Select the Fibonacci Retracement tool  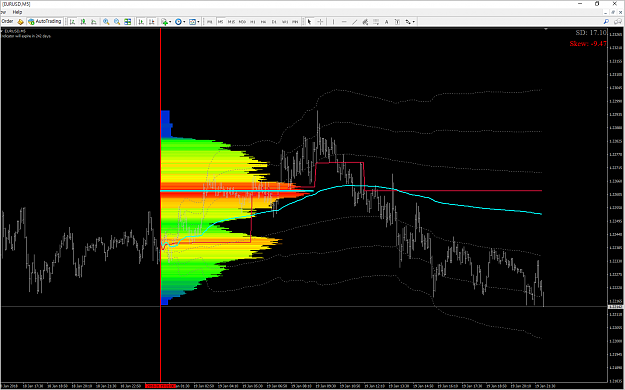376,22
